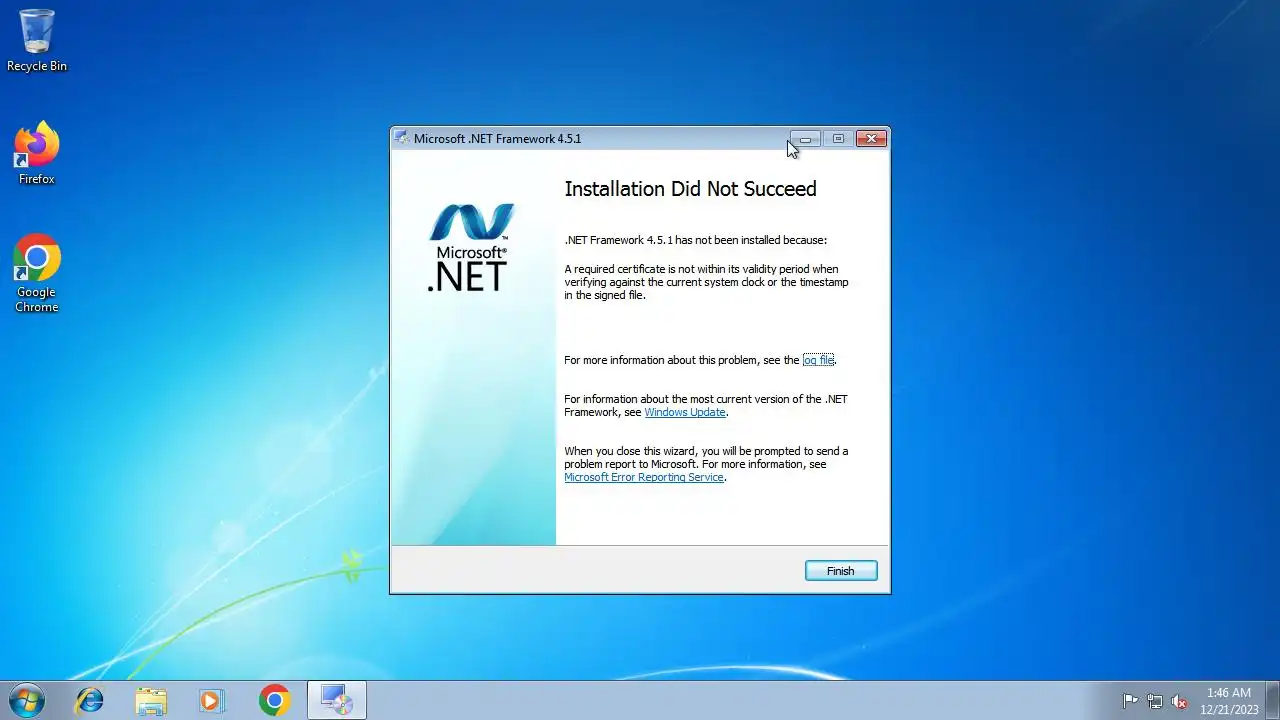This screenshot has height=720, width=1280.
Task: Select the .NET installer taskbar button
Action: [x=337, y=700]
